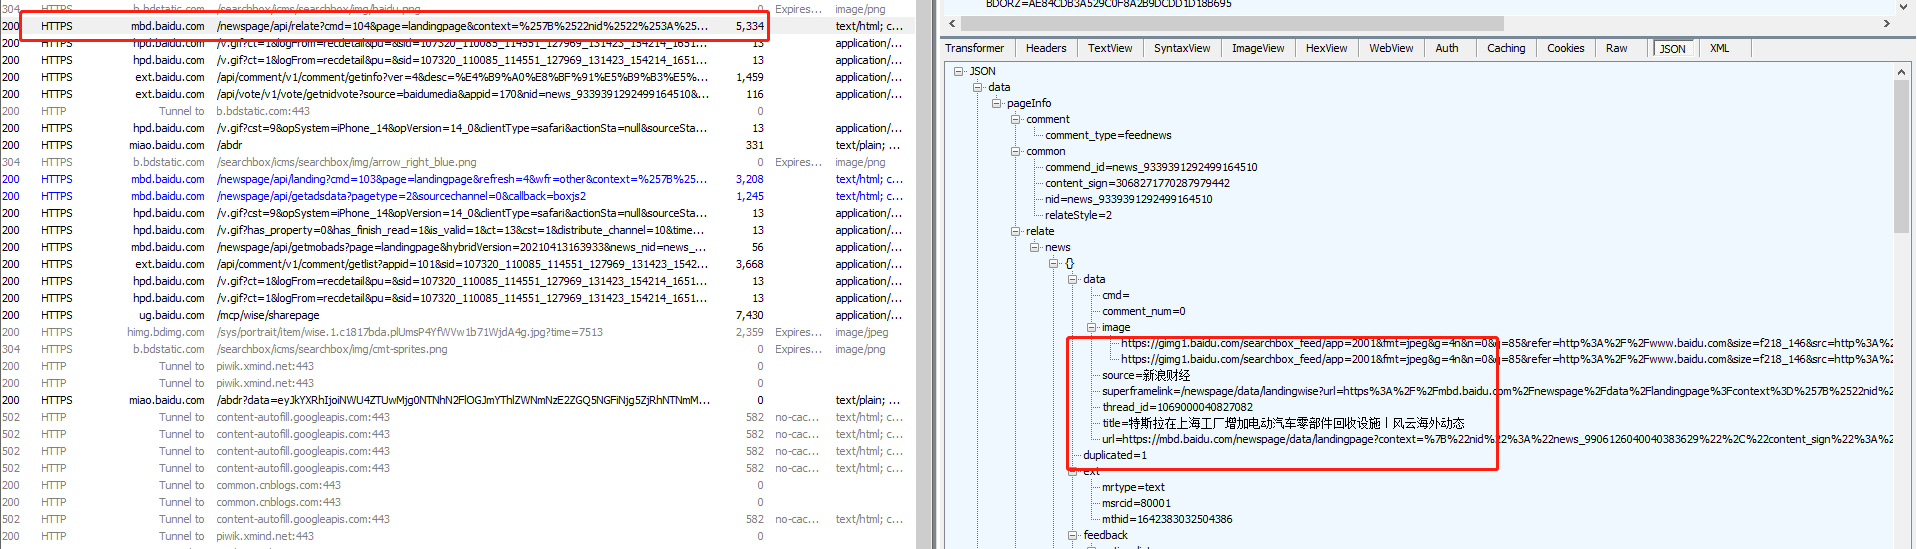1917x549 pixels.
Task: Select the /newspage/api/getmobads session
Action: [x=457, y=247]
